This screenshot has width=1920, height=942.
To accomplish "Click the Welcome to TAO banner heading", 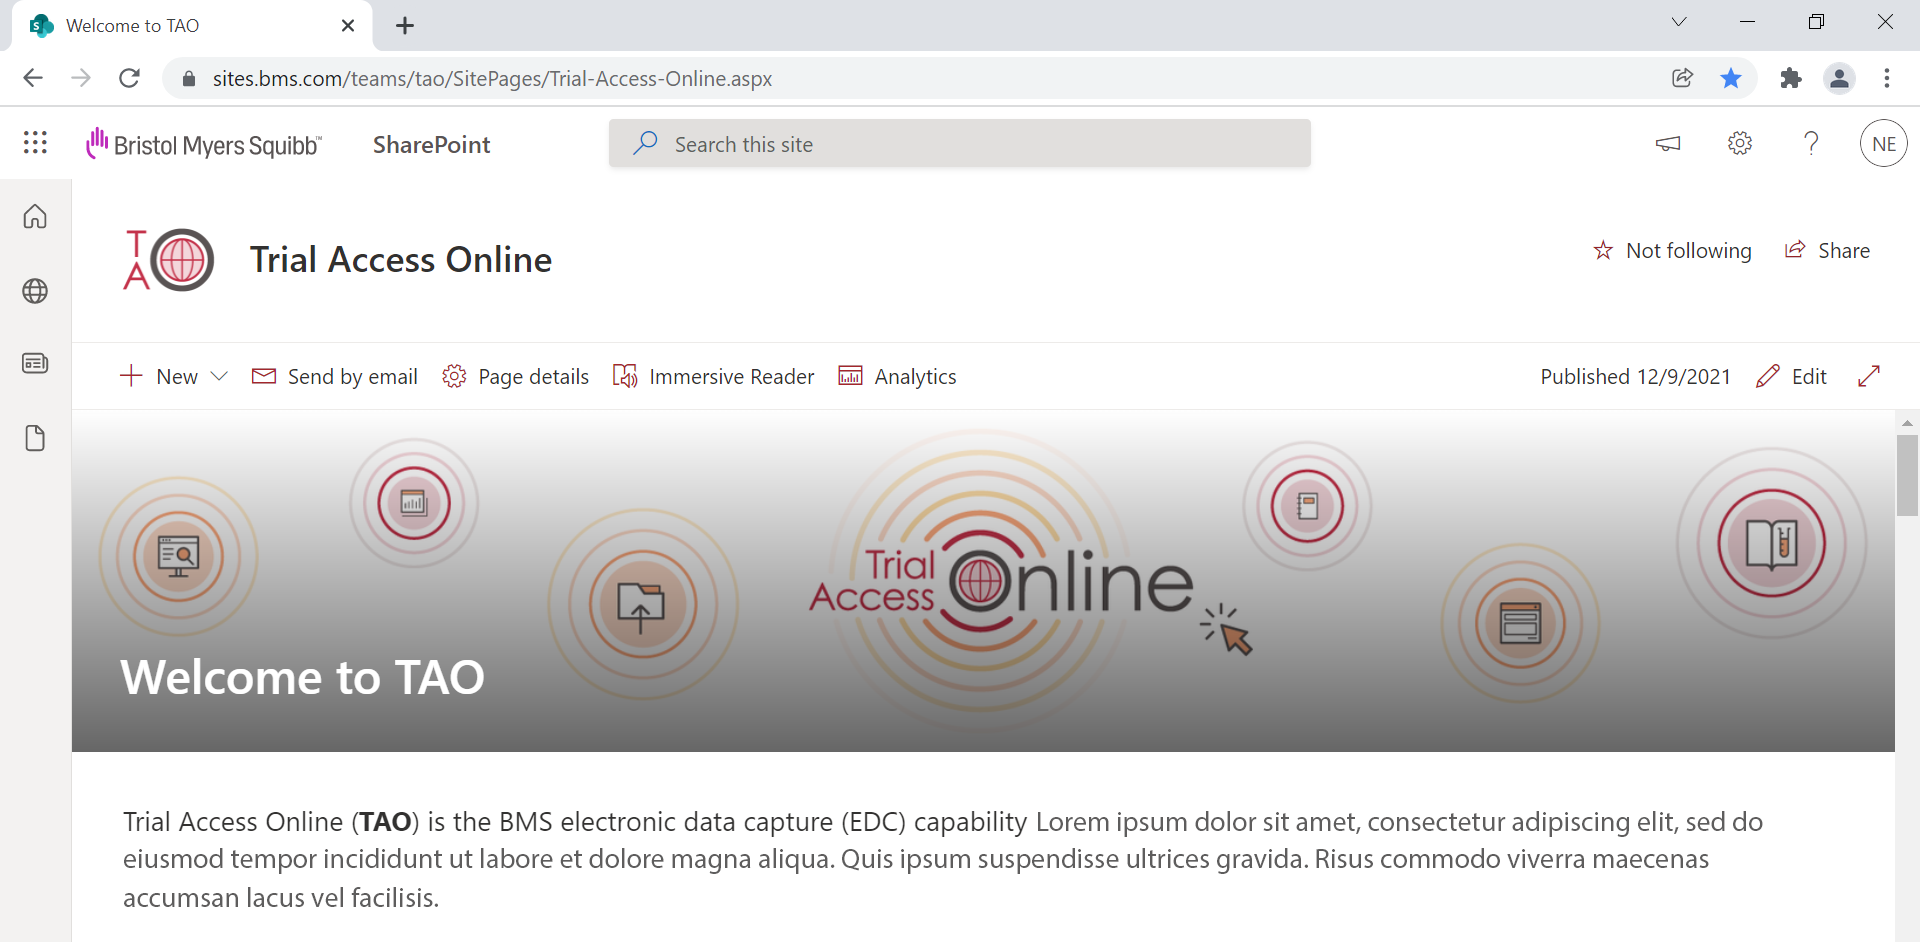I will [x=302, y=678].
